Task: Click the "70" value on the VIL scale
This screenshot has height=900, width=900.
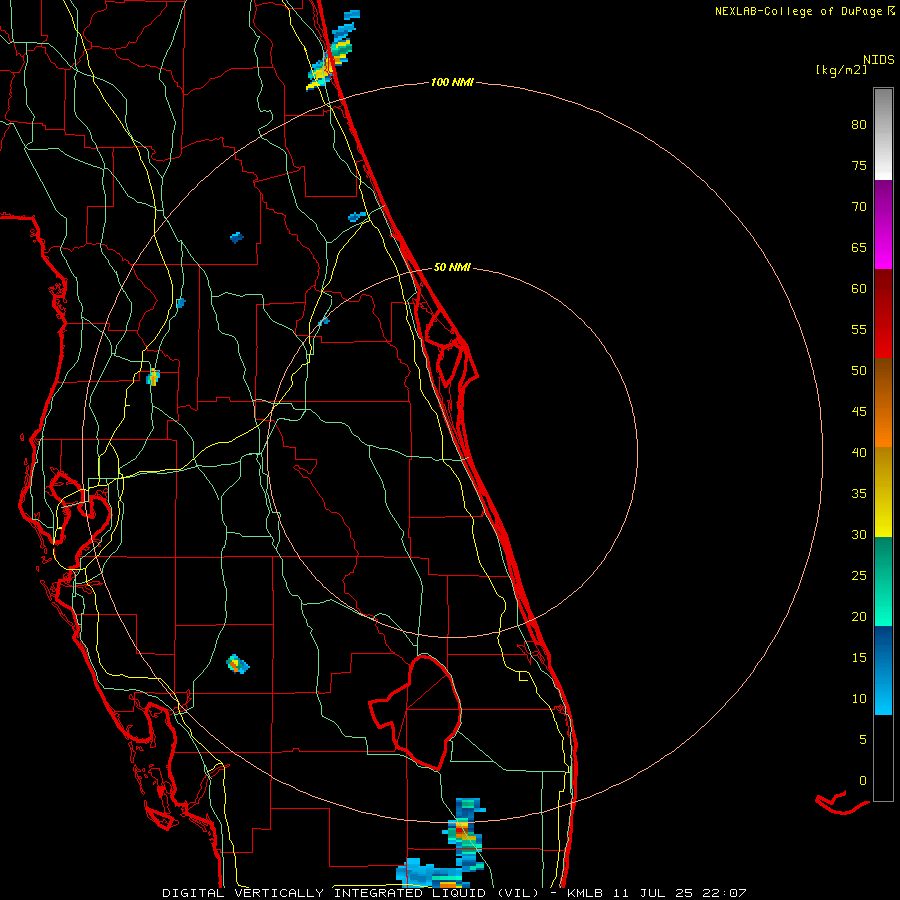Action: [x=859, y=207]
